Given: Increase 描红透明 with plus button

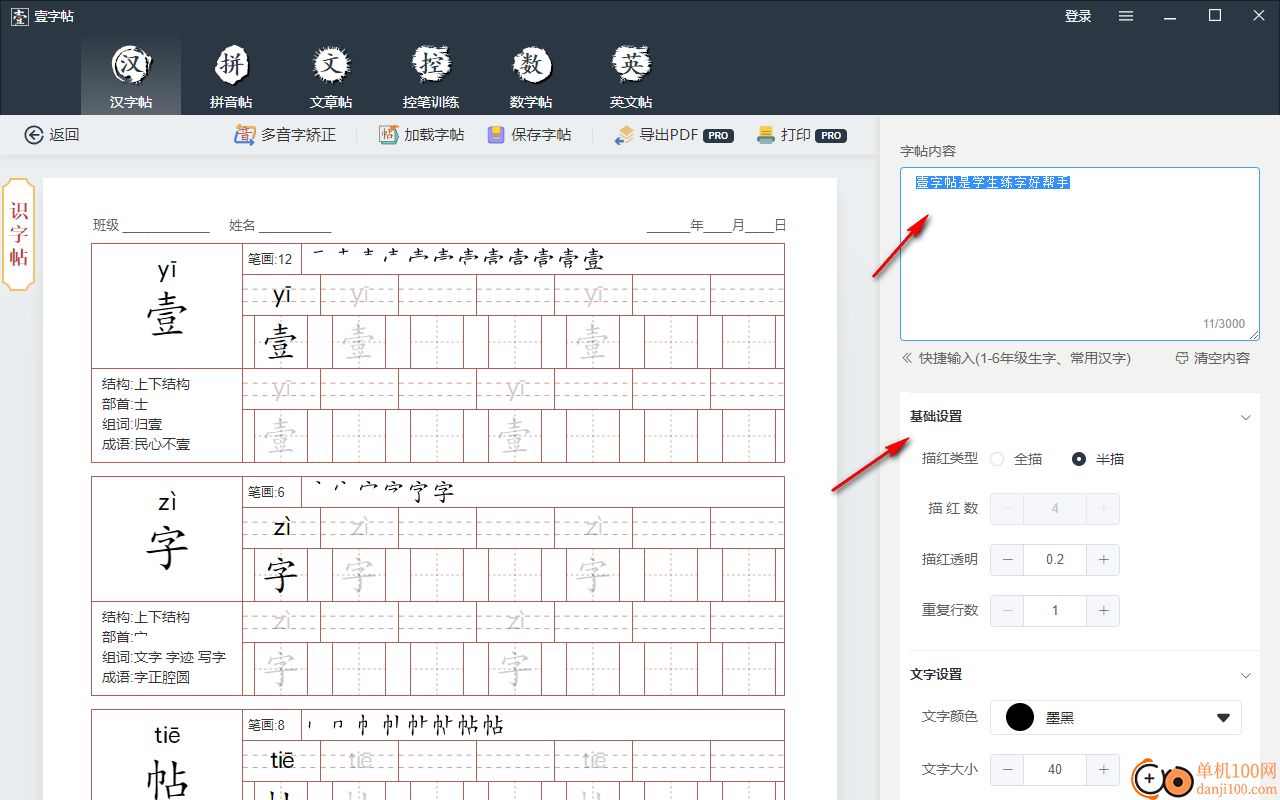Looking at the screenshot, I should 1103,560.
